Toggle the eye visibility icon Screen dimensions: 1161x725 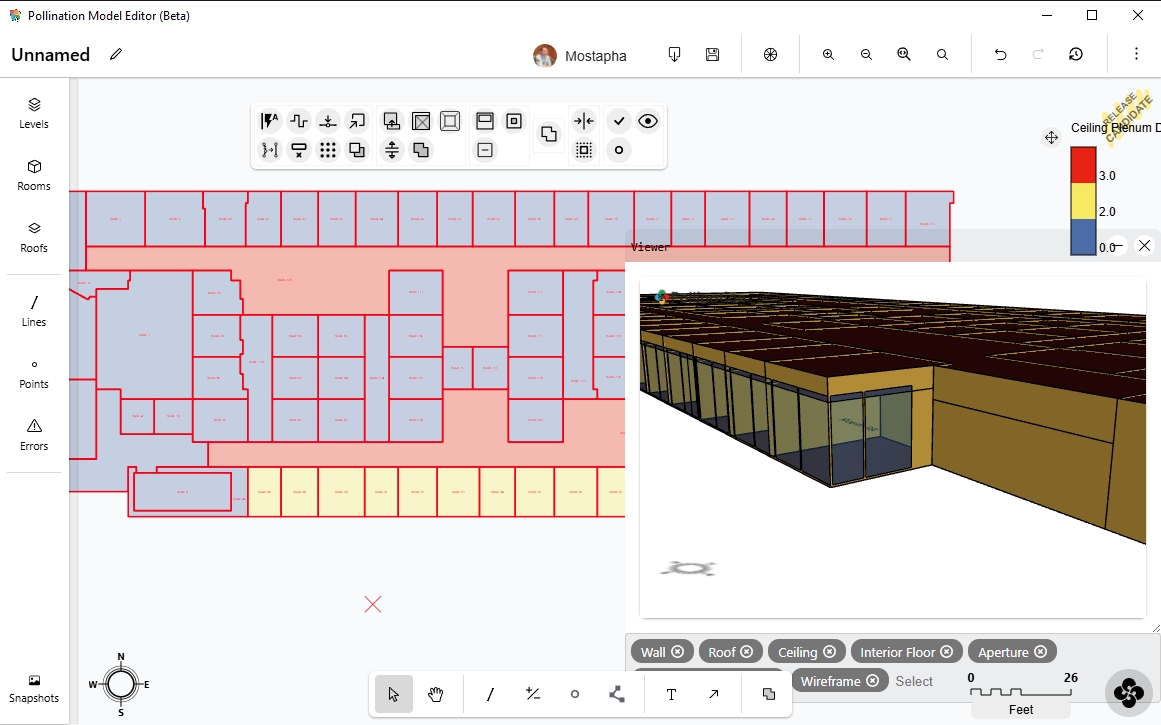[x=648, y=121]
